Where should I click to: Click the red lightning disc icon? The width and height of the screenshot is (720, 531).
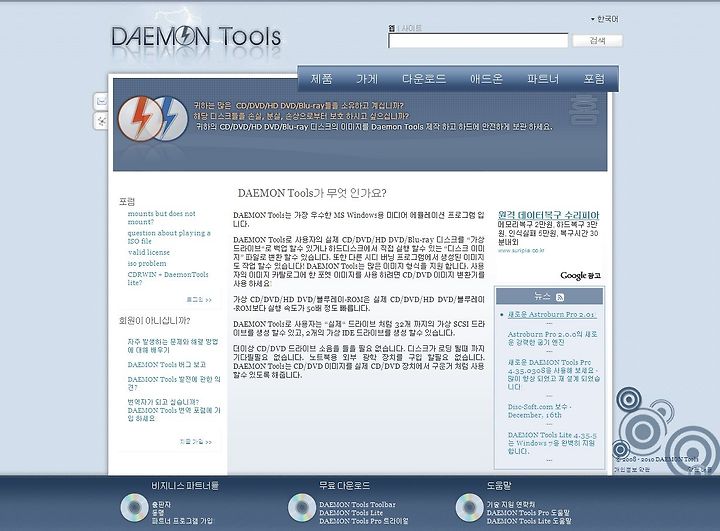[140, 119]
